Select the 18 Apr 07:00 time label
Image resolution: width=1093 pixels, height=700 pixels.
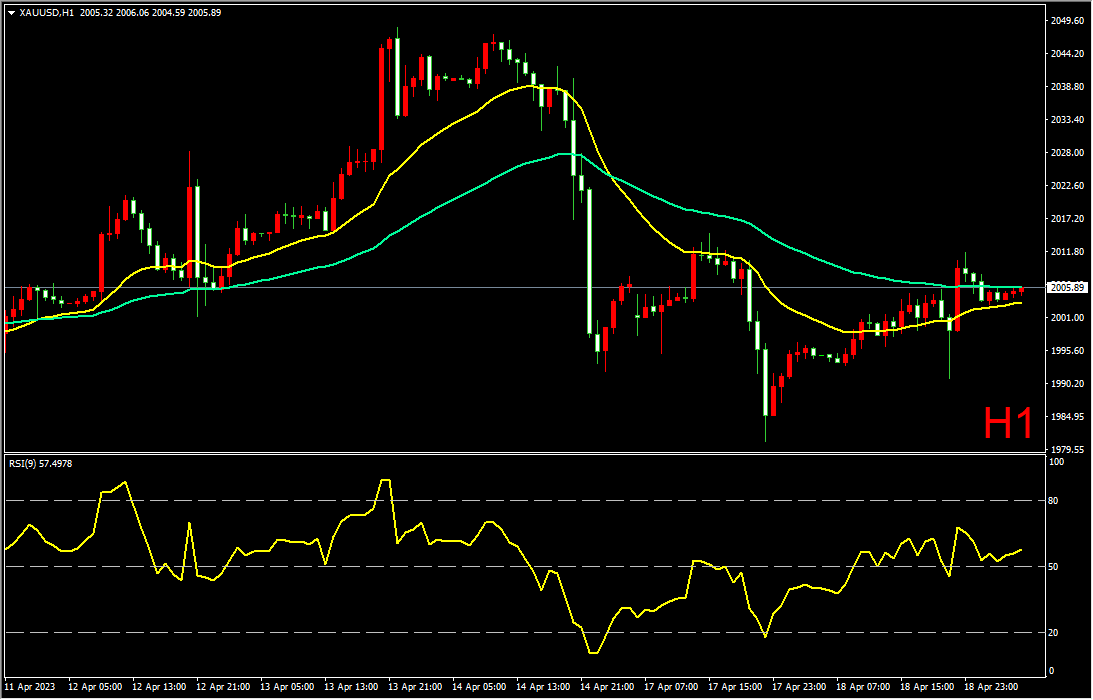pos(863,687)
